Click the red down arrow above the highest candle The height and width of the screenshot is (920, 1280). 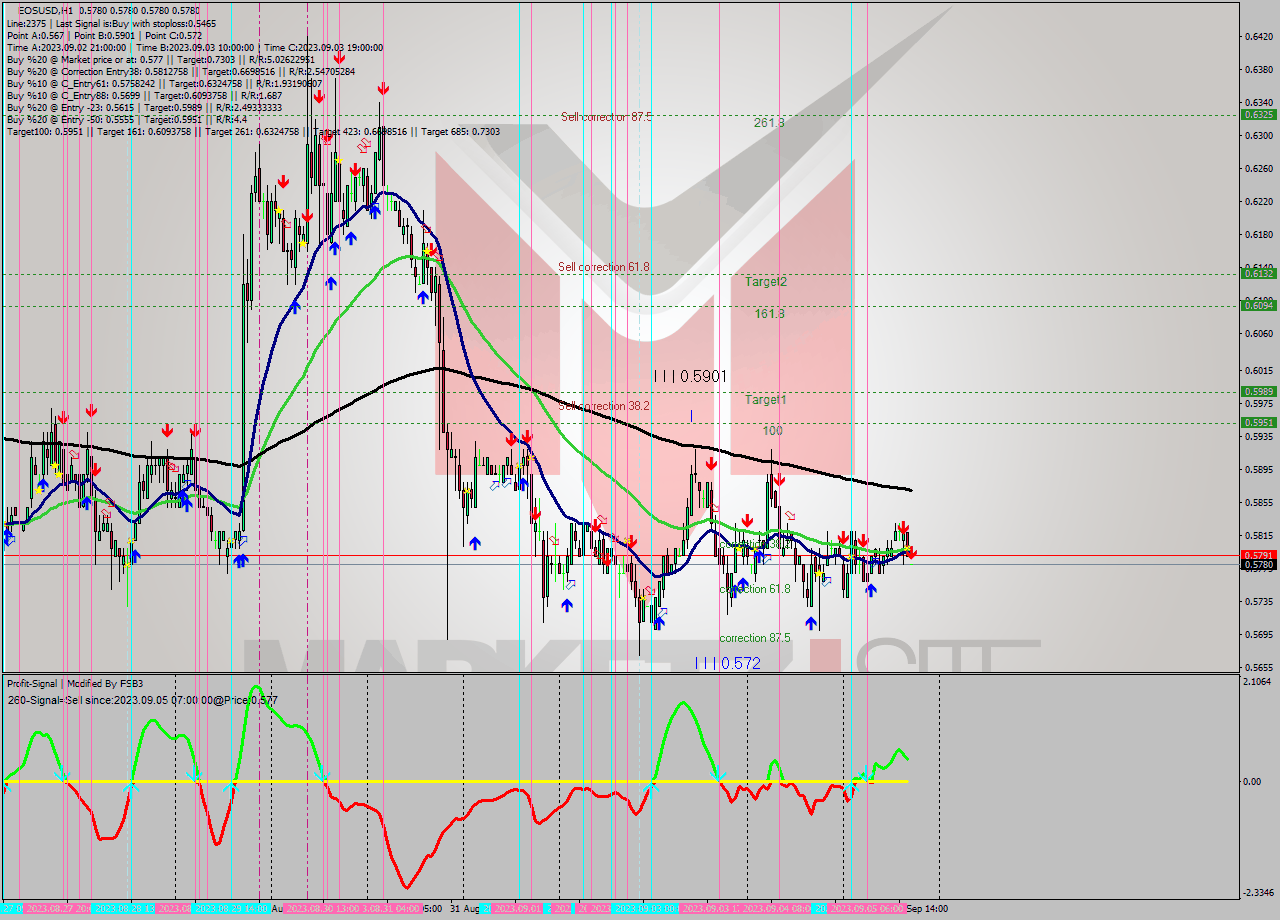point(339,59)
